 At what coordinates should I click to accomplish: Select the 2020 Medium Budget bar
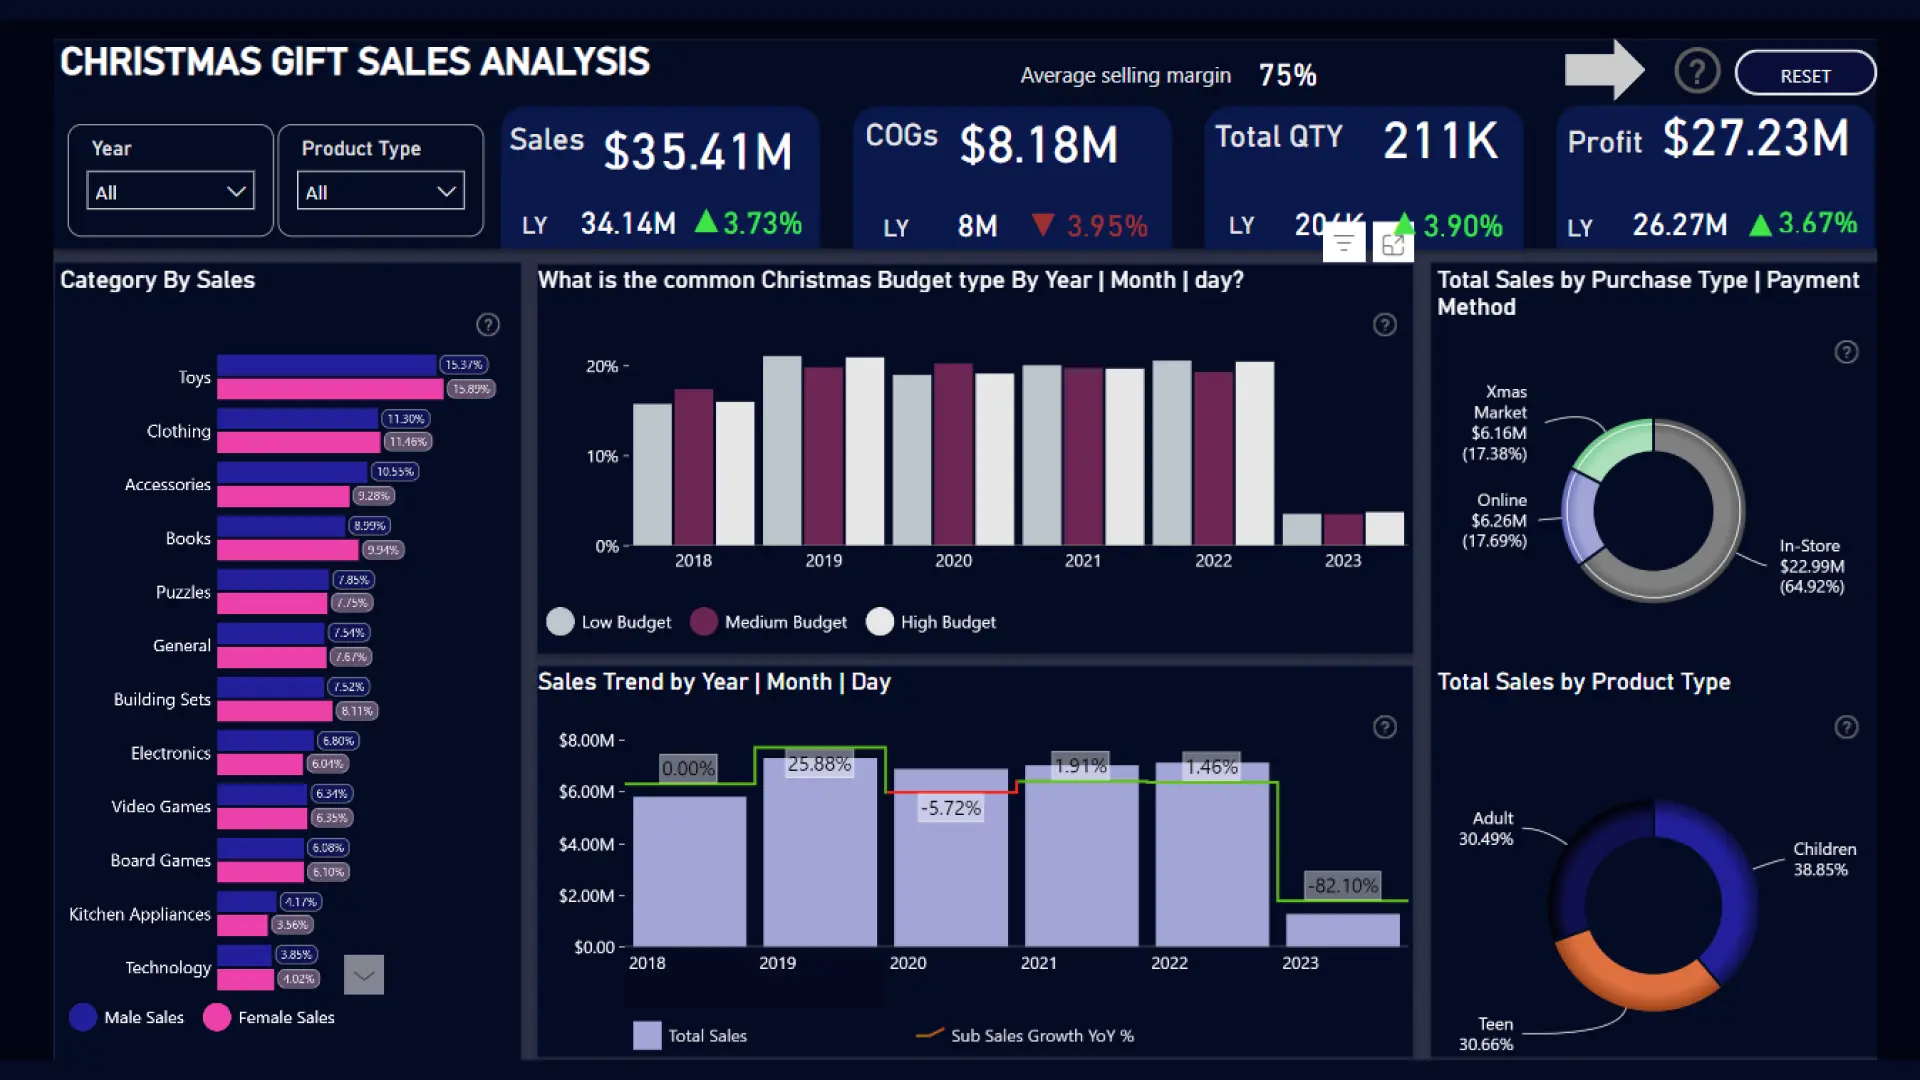[953, 454]
